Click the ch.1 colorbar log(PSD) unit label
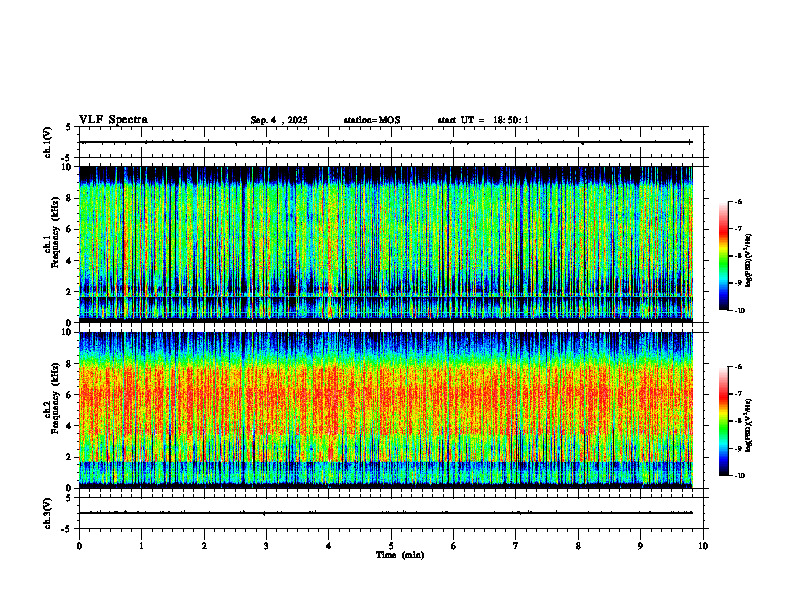 click(749, 261)
